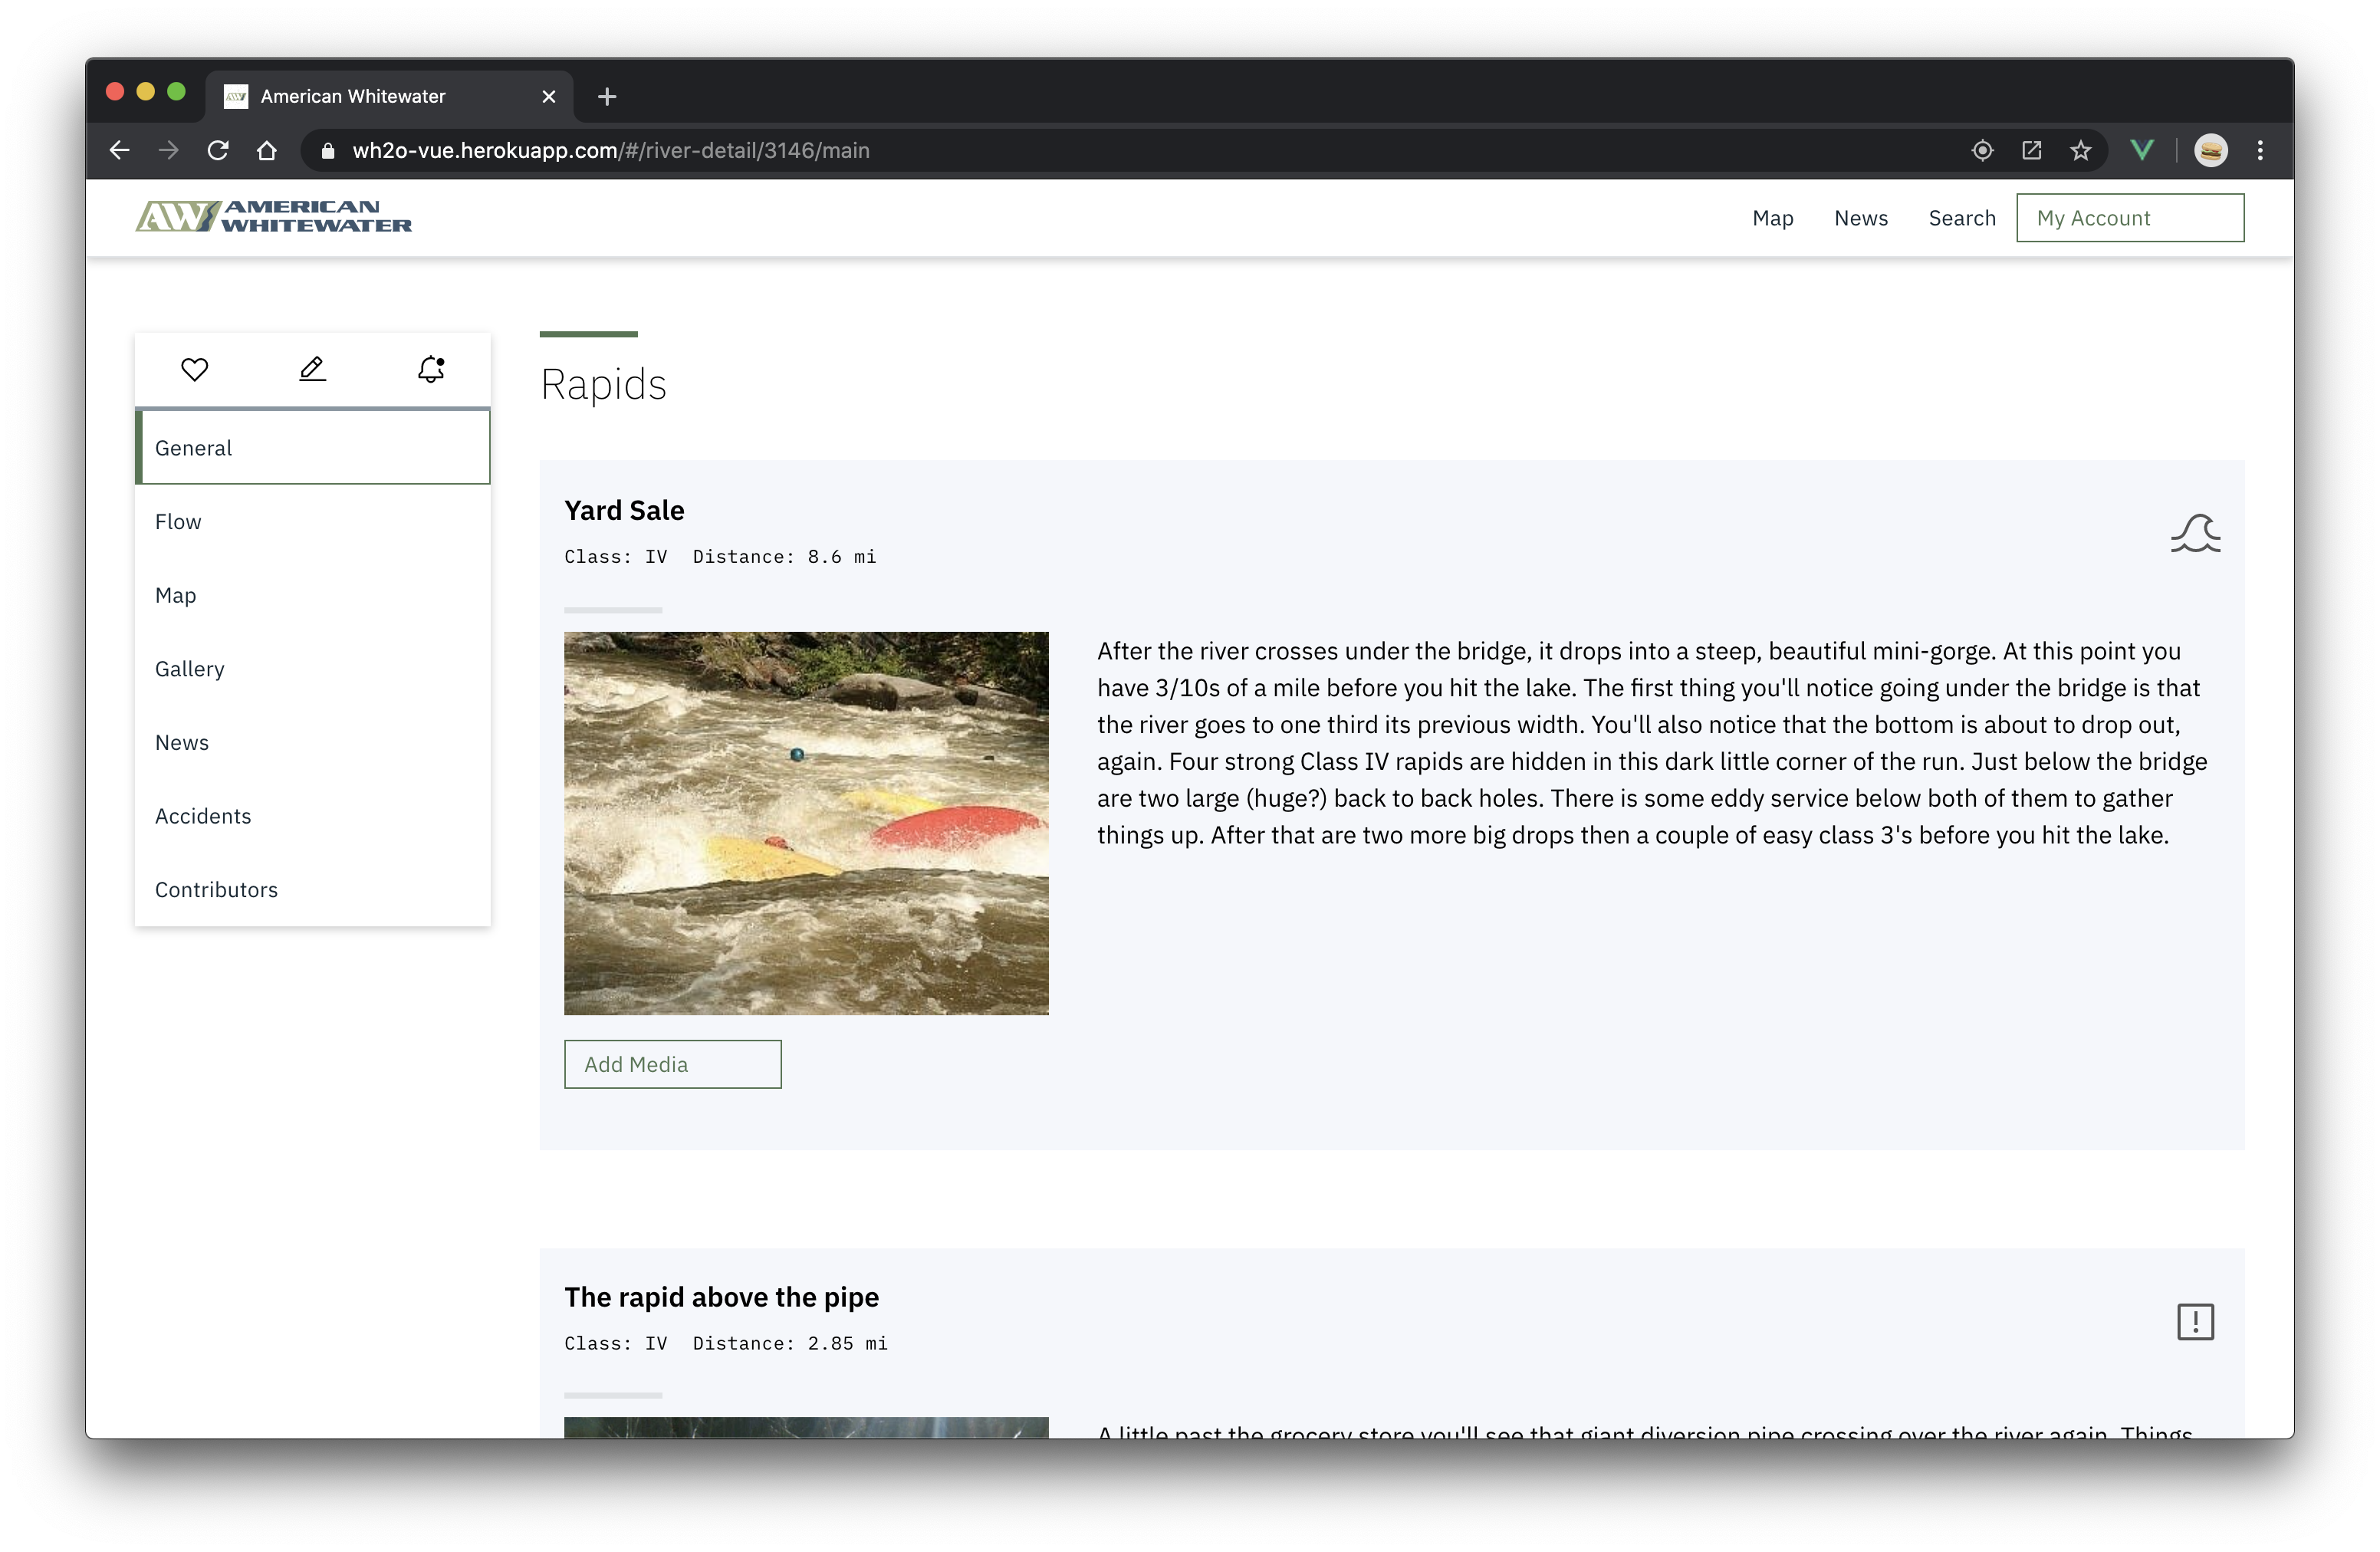Screen dimensions: 2380x1552
Task: Click the browser home icon
Action: (267, 150)
